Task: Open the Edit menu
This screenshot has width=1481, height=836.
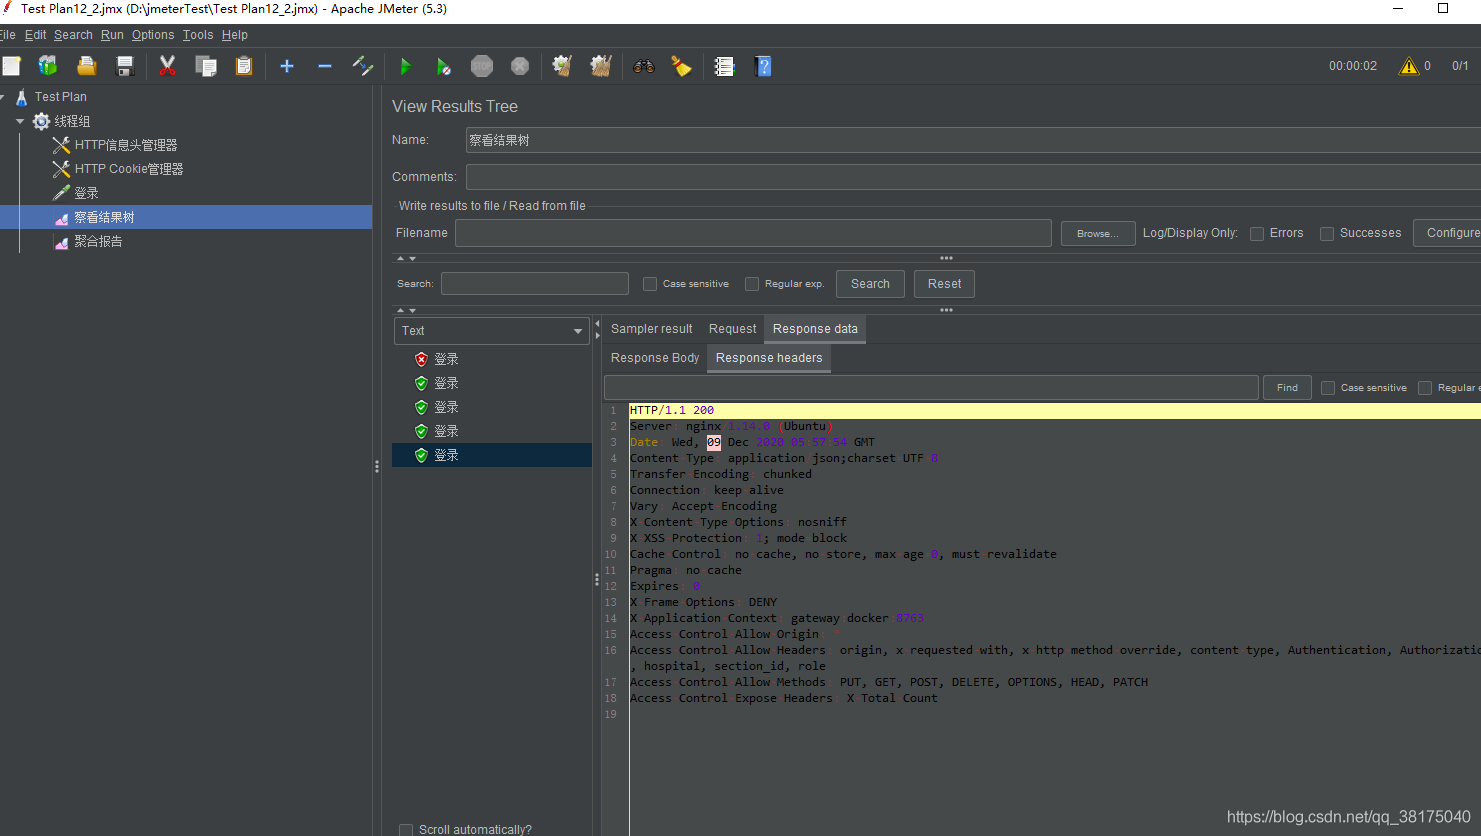Action: (35, 35)
